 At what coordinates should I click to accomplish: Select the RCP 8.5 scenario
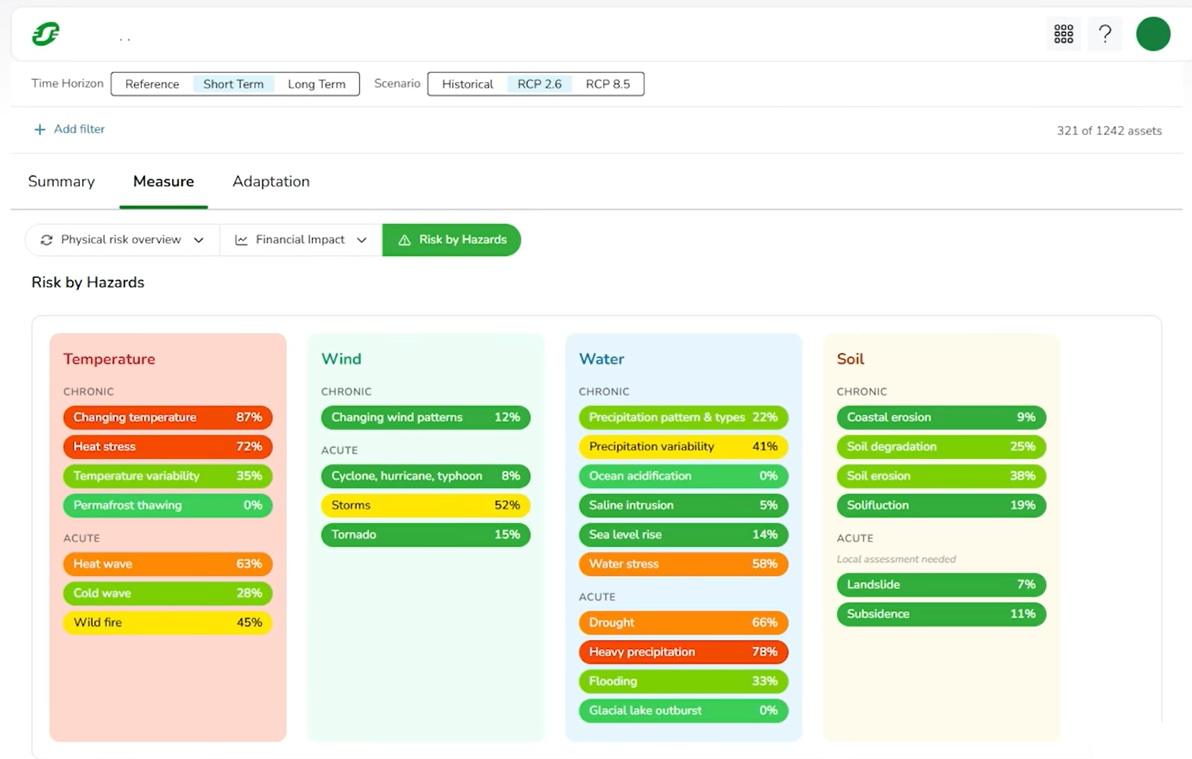click(x=608, y=84)
